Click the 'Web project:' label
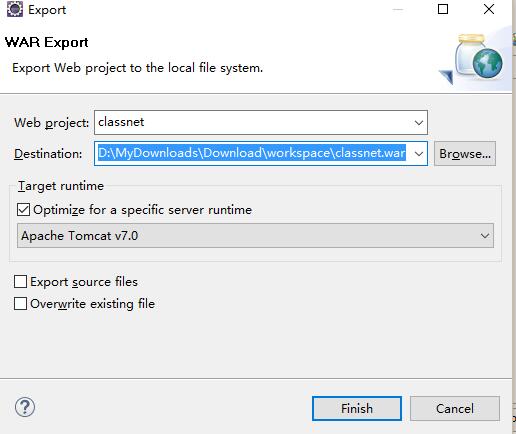516x434 pixels. tap(51, 123)
